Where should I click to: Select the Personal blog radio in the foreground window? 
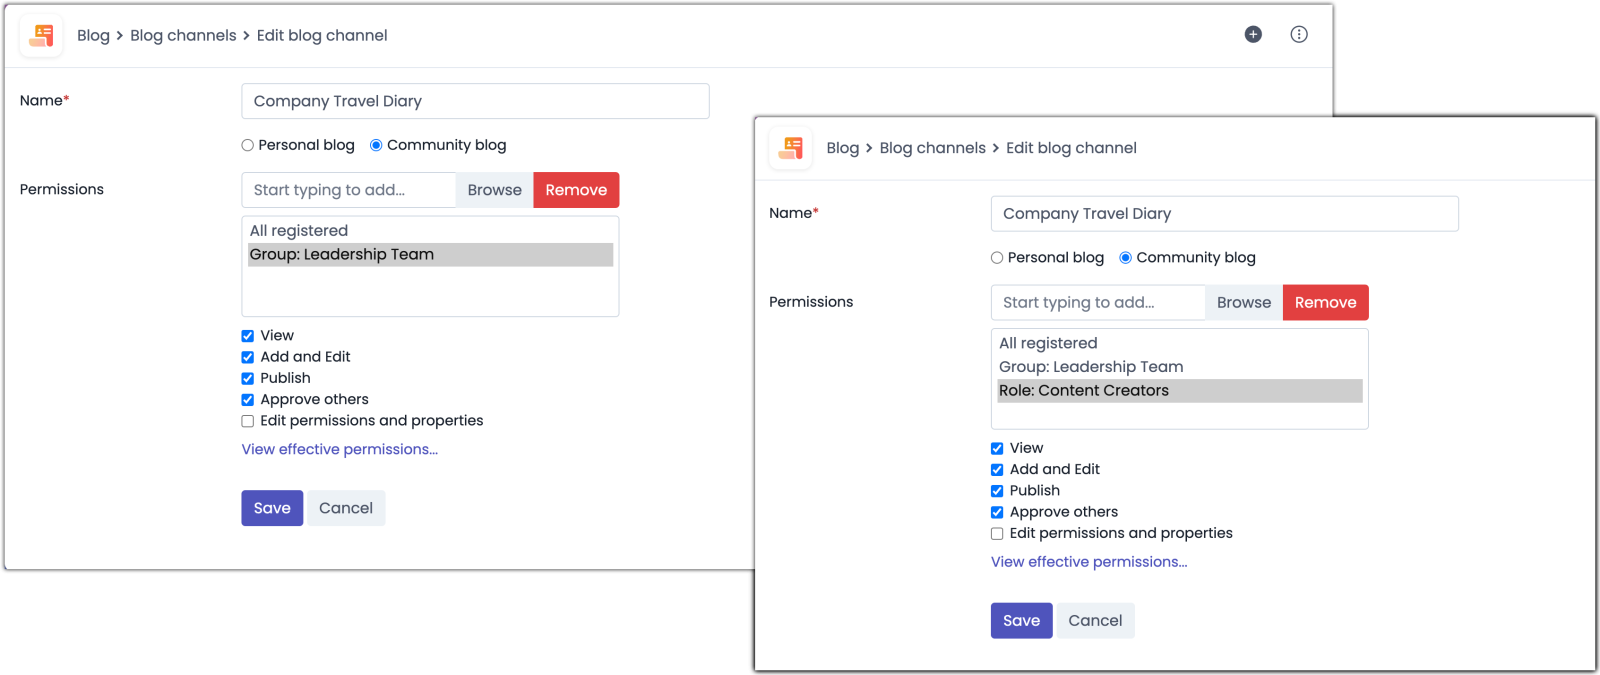coord(997,258)
